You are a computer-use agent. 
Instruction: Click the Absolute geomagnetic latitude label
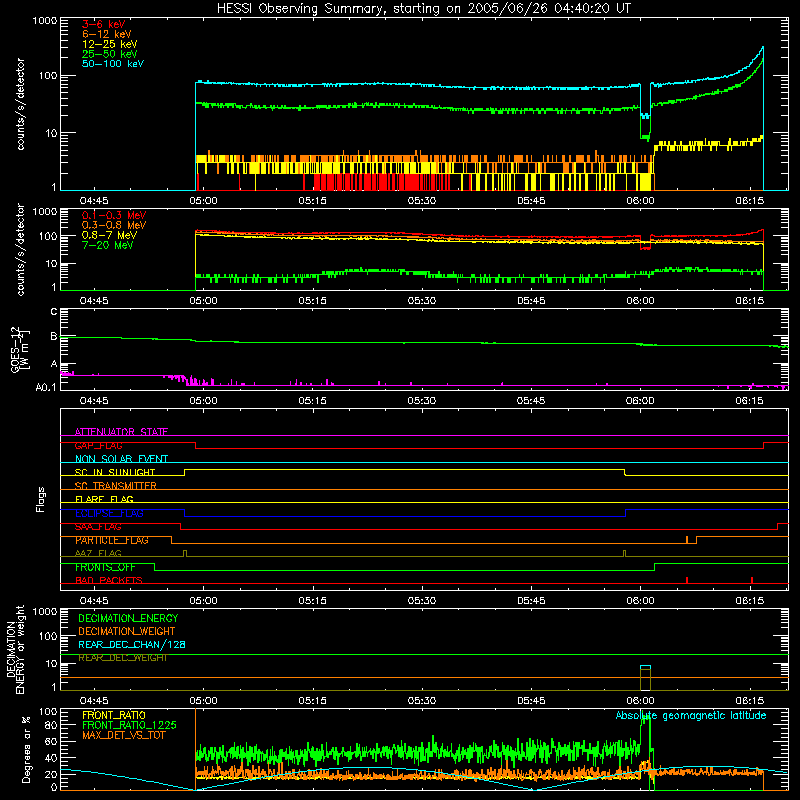click(x=691, y=715)
